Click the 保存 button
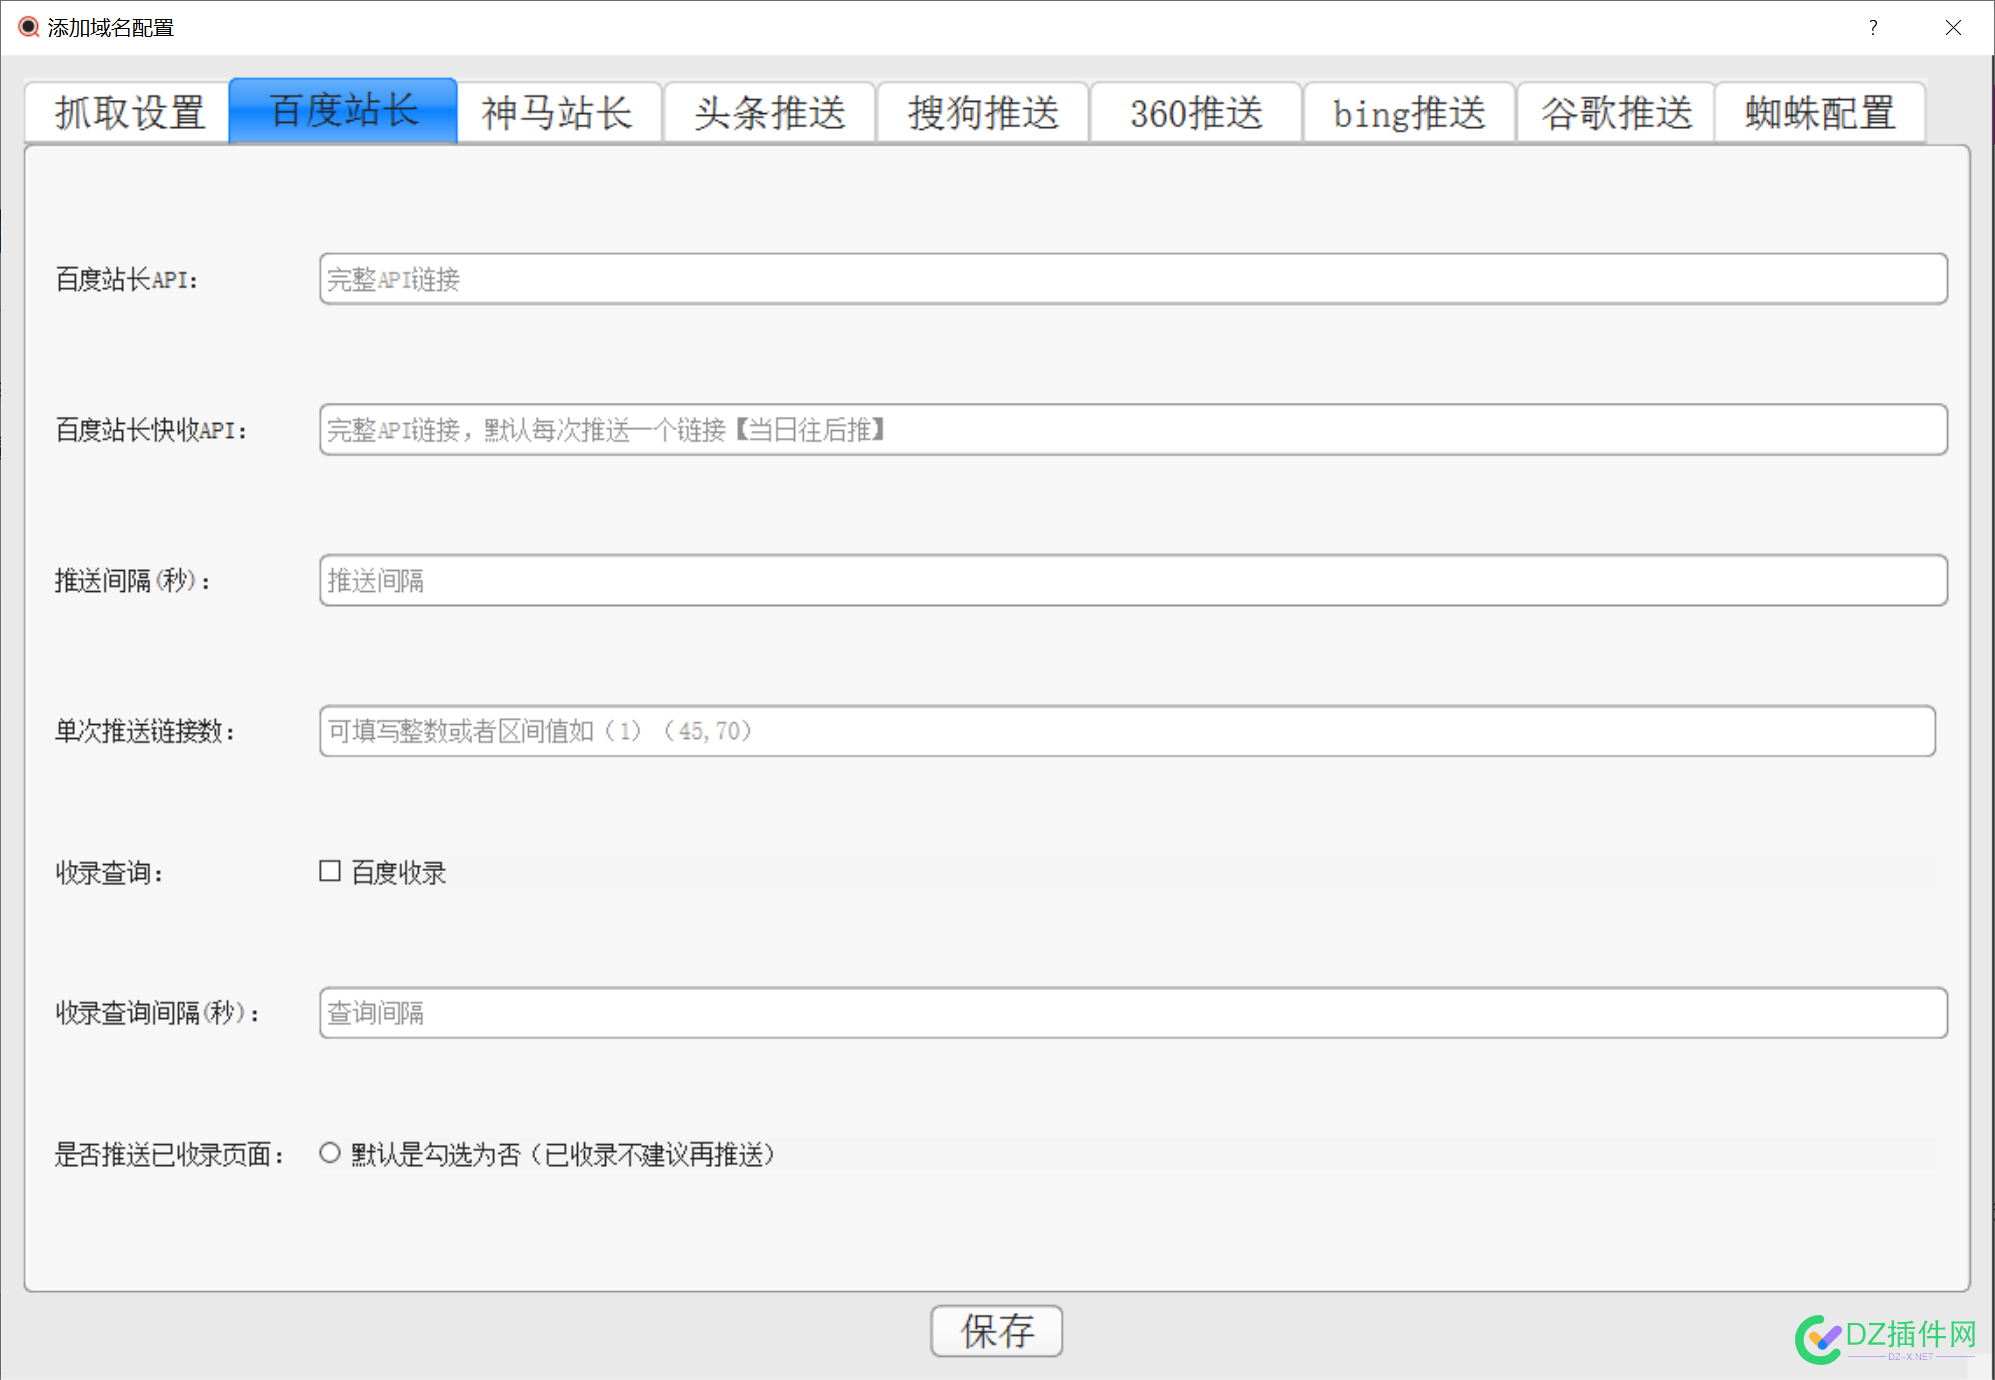This screenshot has width=1995, height=1380. click(x=996, y=1331)
